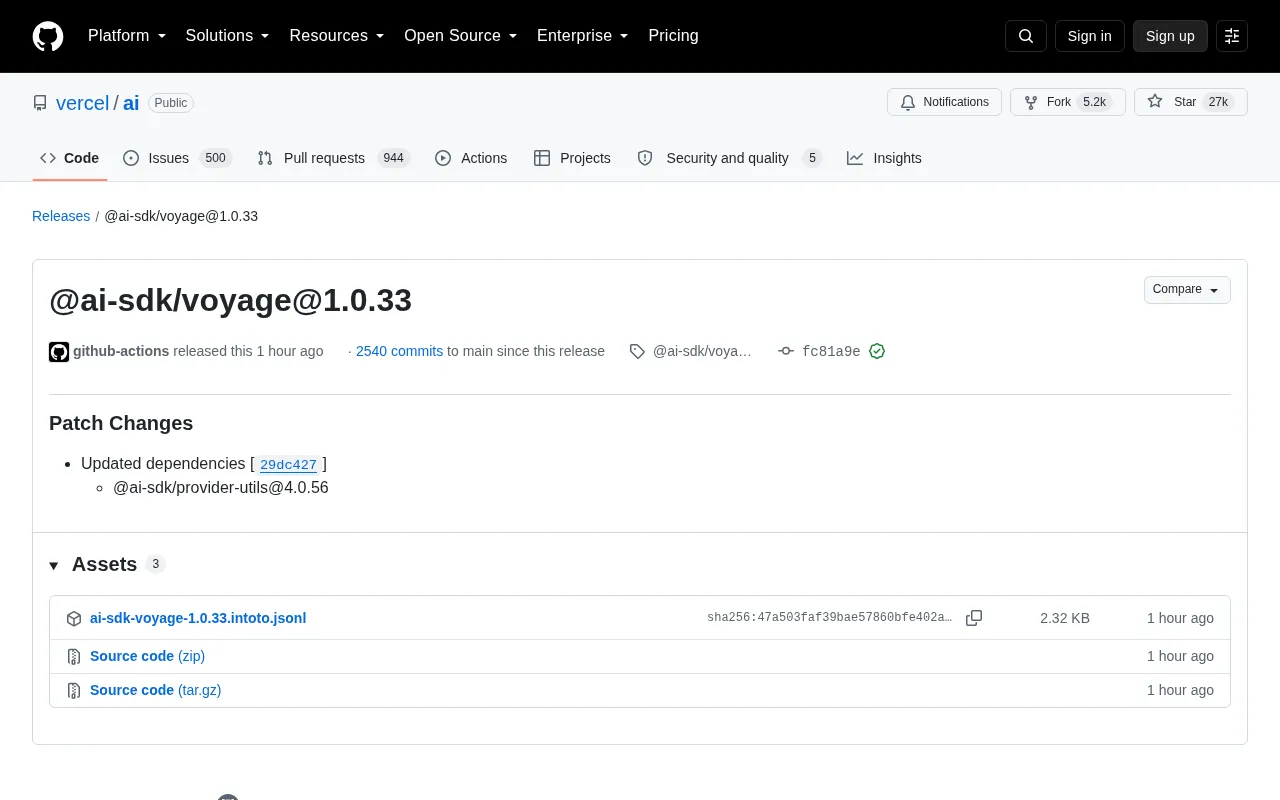Click the tag icon for @ai-sdk/voya…
The image size is (1280, 800).
[637, 351]
